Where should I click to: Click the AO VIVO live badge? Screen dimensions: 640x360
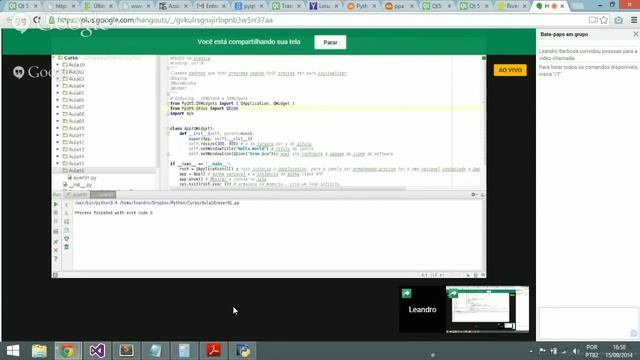(x=510, y=70)
